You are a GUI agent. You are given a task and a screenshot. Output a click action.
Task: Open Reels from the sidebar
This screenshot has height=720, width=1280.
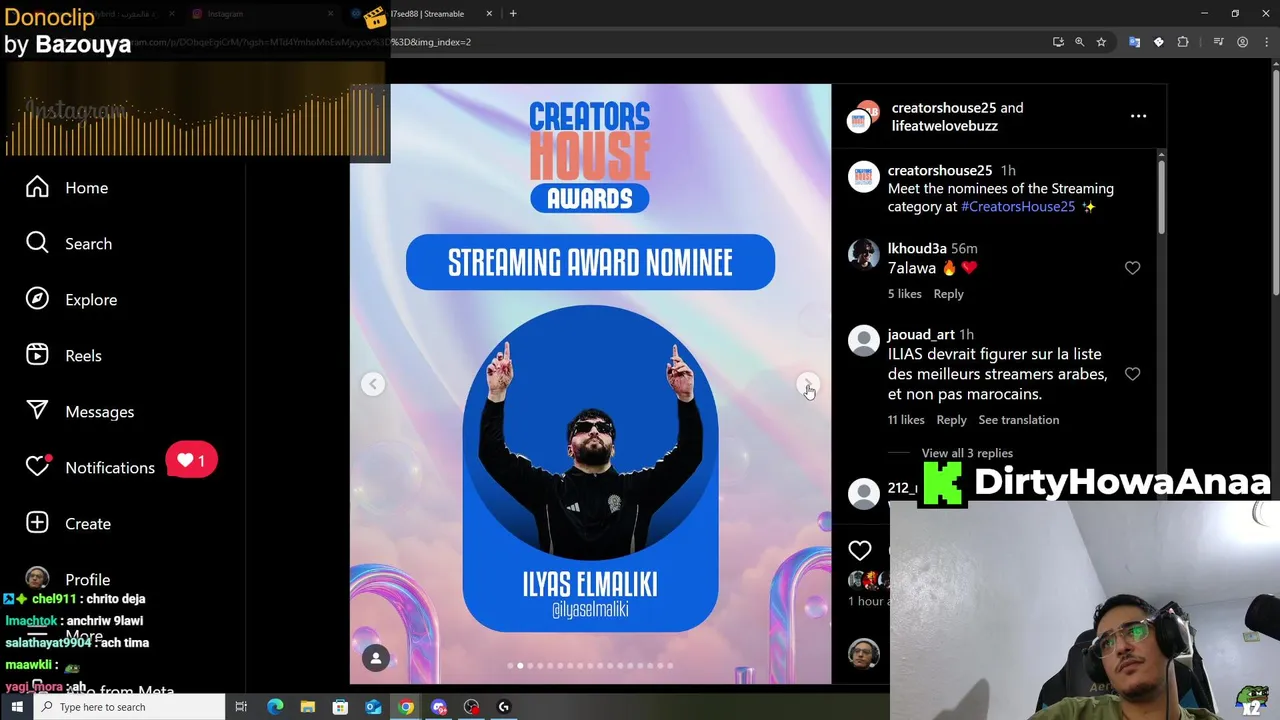[64, 356]
